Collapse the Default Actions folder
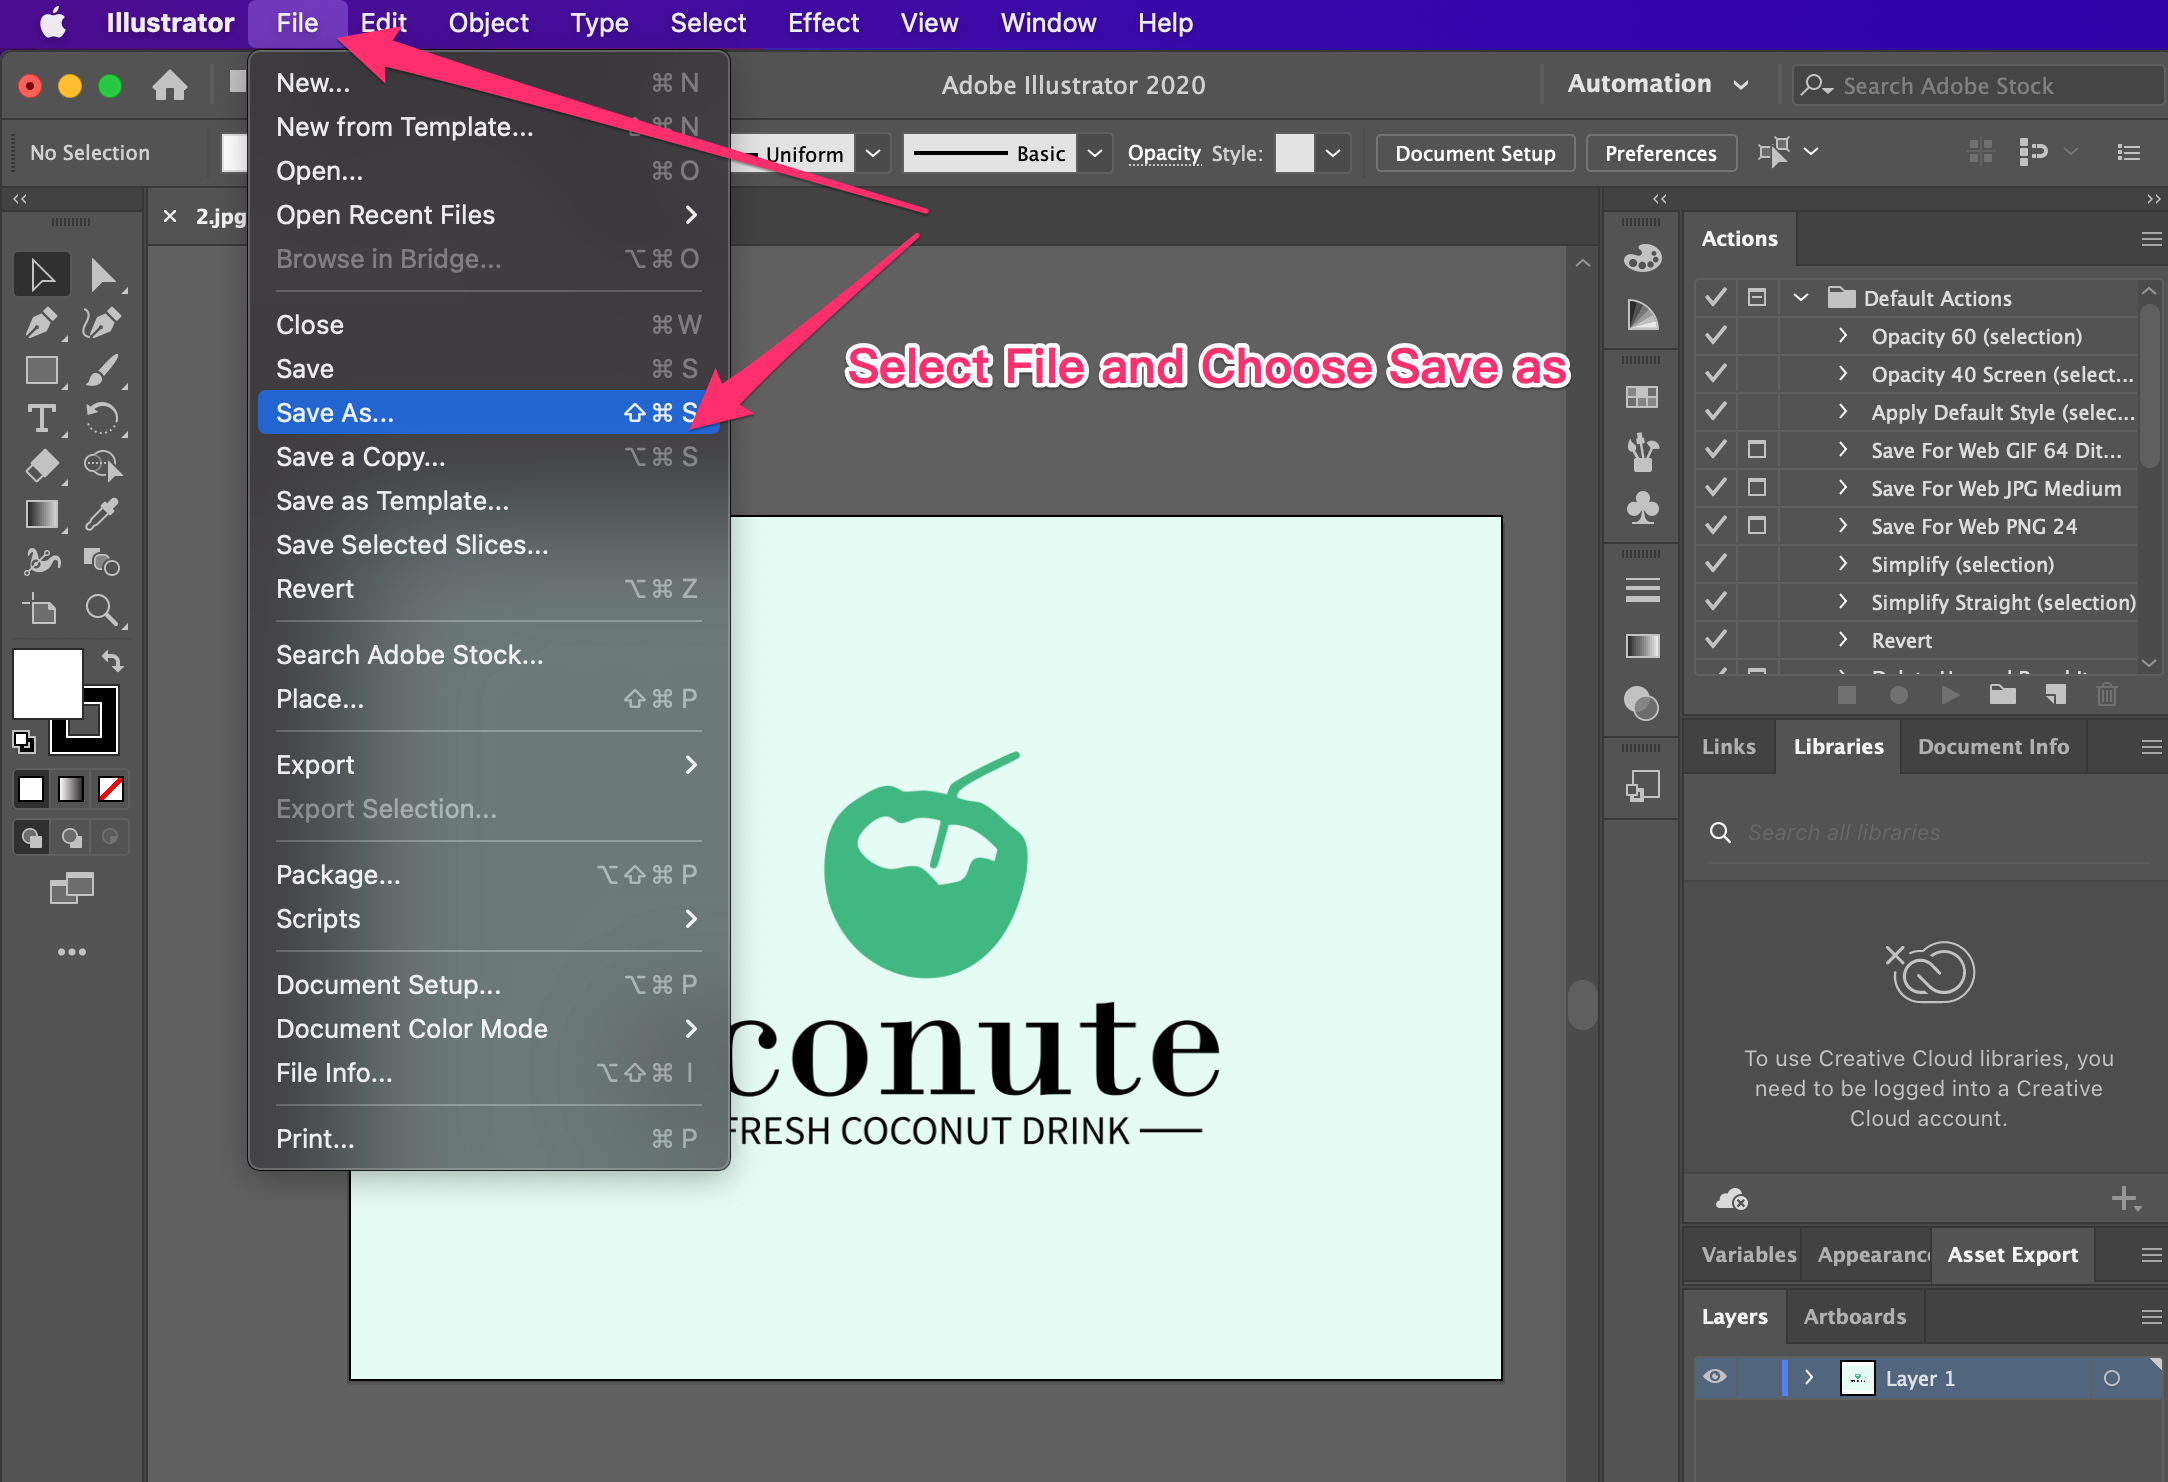The image size is (2168, 1482). click(1801, 298)
